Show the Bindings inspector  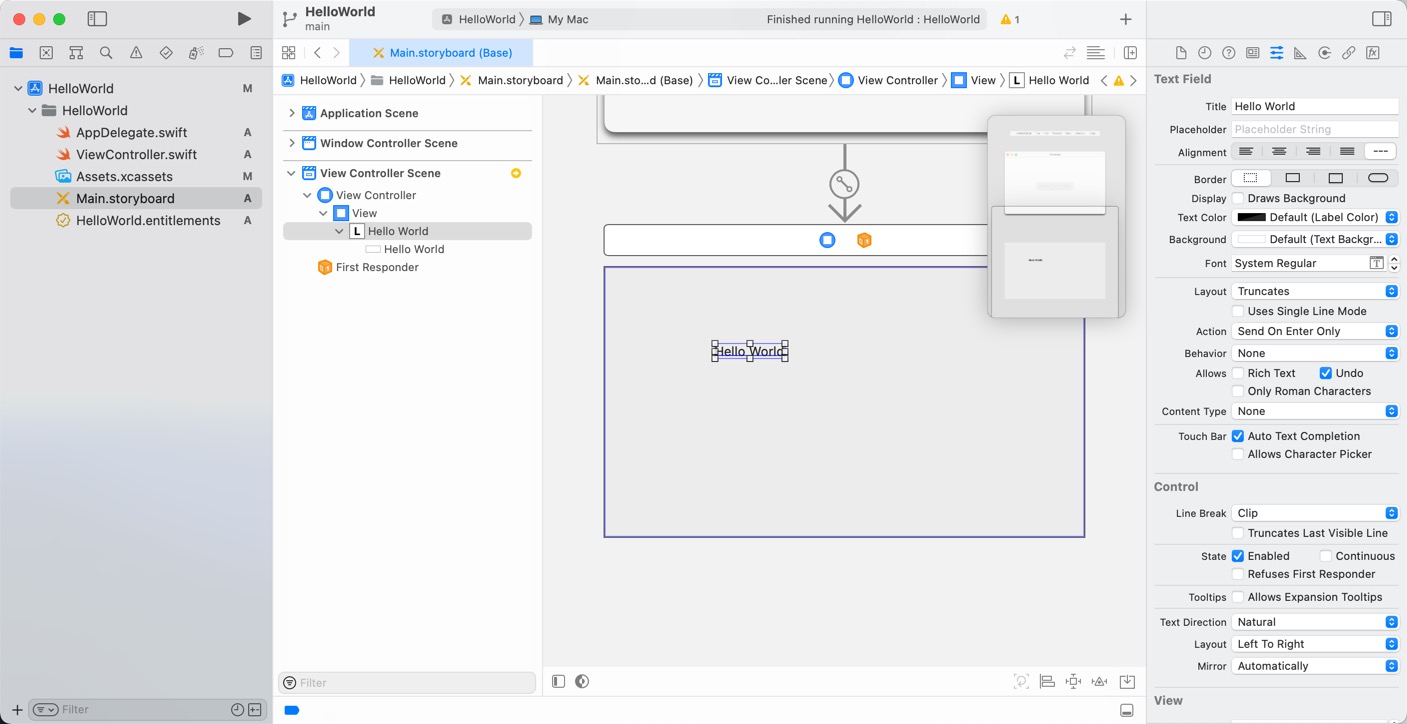[1348, 53]
